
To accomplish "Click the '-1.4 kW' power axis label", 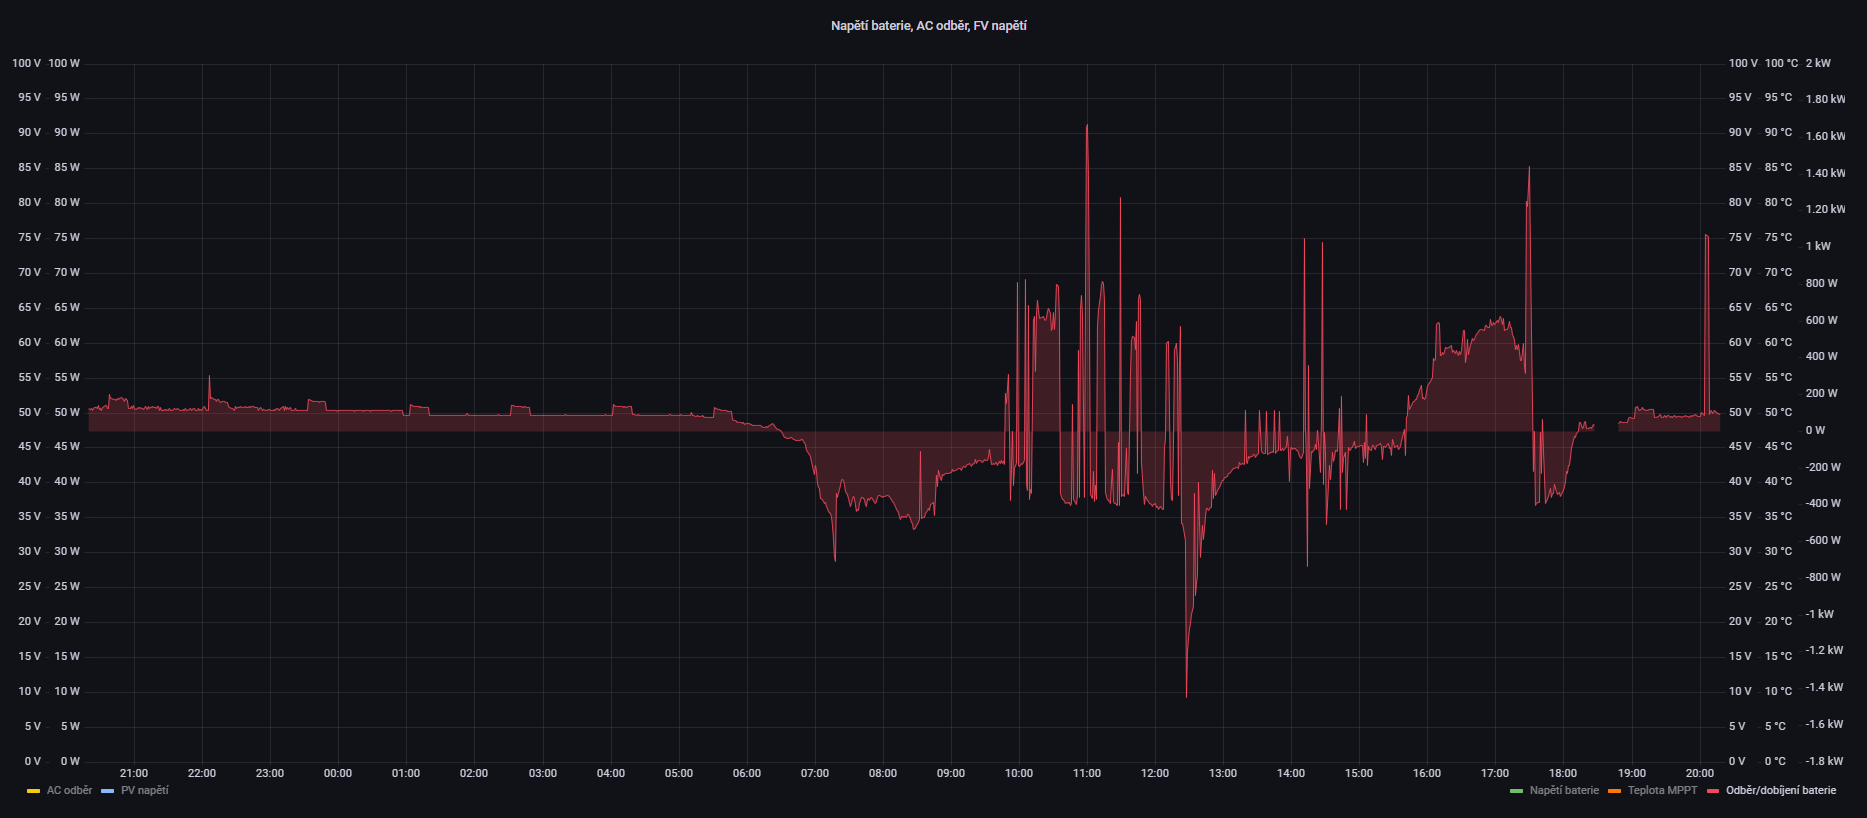I will click(x=1824, y=687).
